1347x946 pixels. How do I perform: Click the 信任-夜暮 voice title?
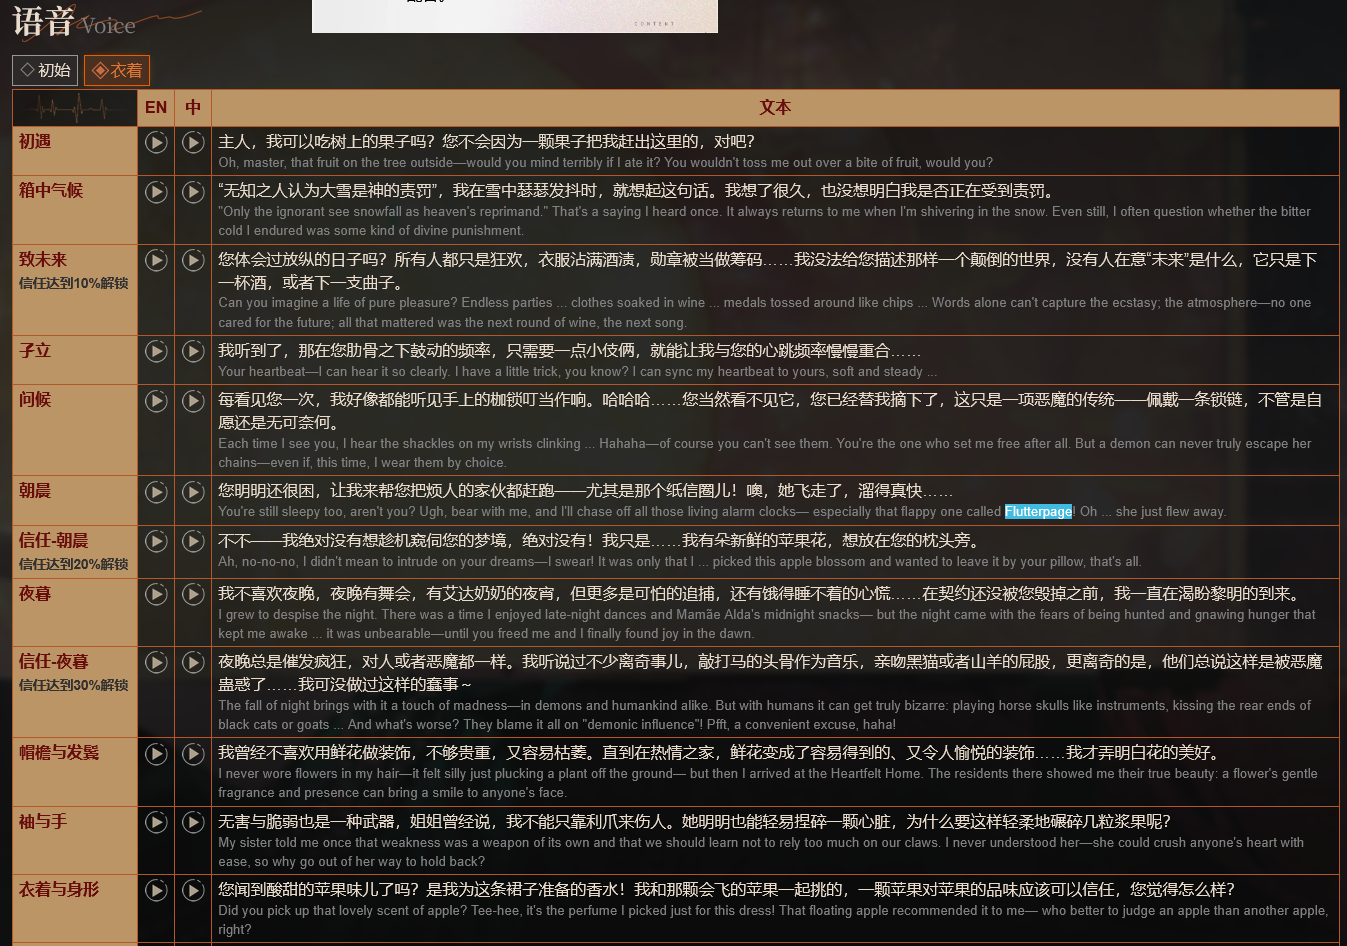pyautogui.click(x=54, y=662)
